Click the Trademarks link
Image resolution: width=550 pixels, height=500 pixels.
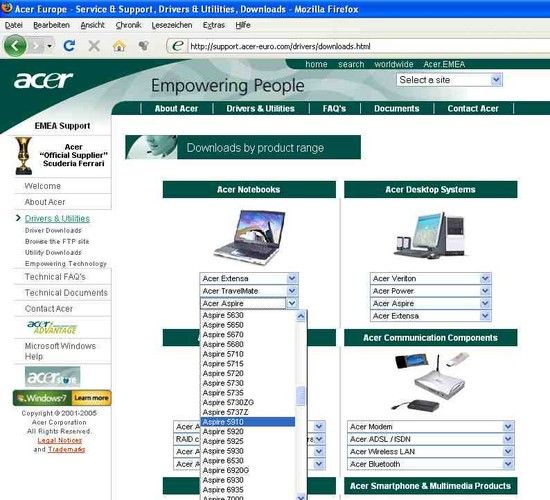(x=66, y=449)
